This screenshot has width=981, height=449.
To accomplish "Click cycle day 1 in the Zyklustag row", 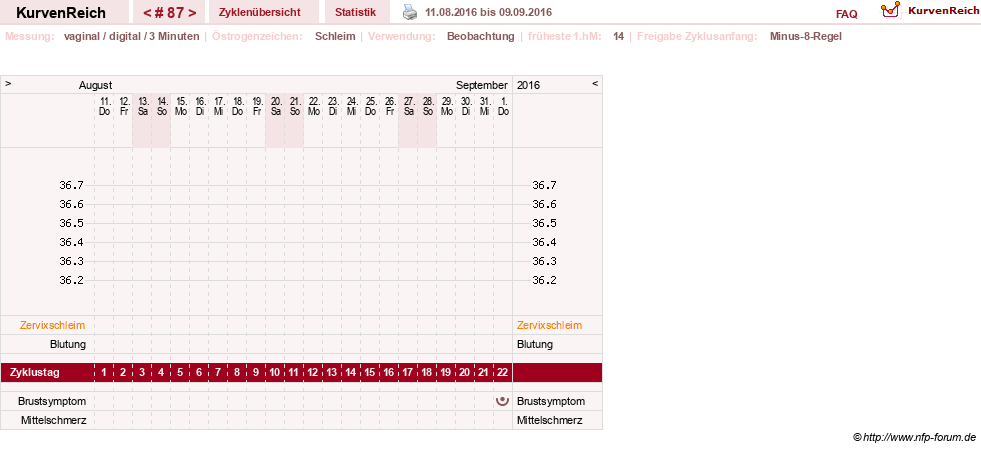I will pyautogui.click(x=104, y=373).
